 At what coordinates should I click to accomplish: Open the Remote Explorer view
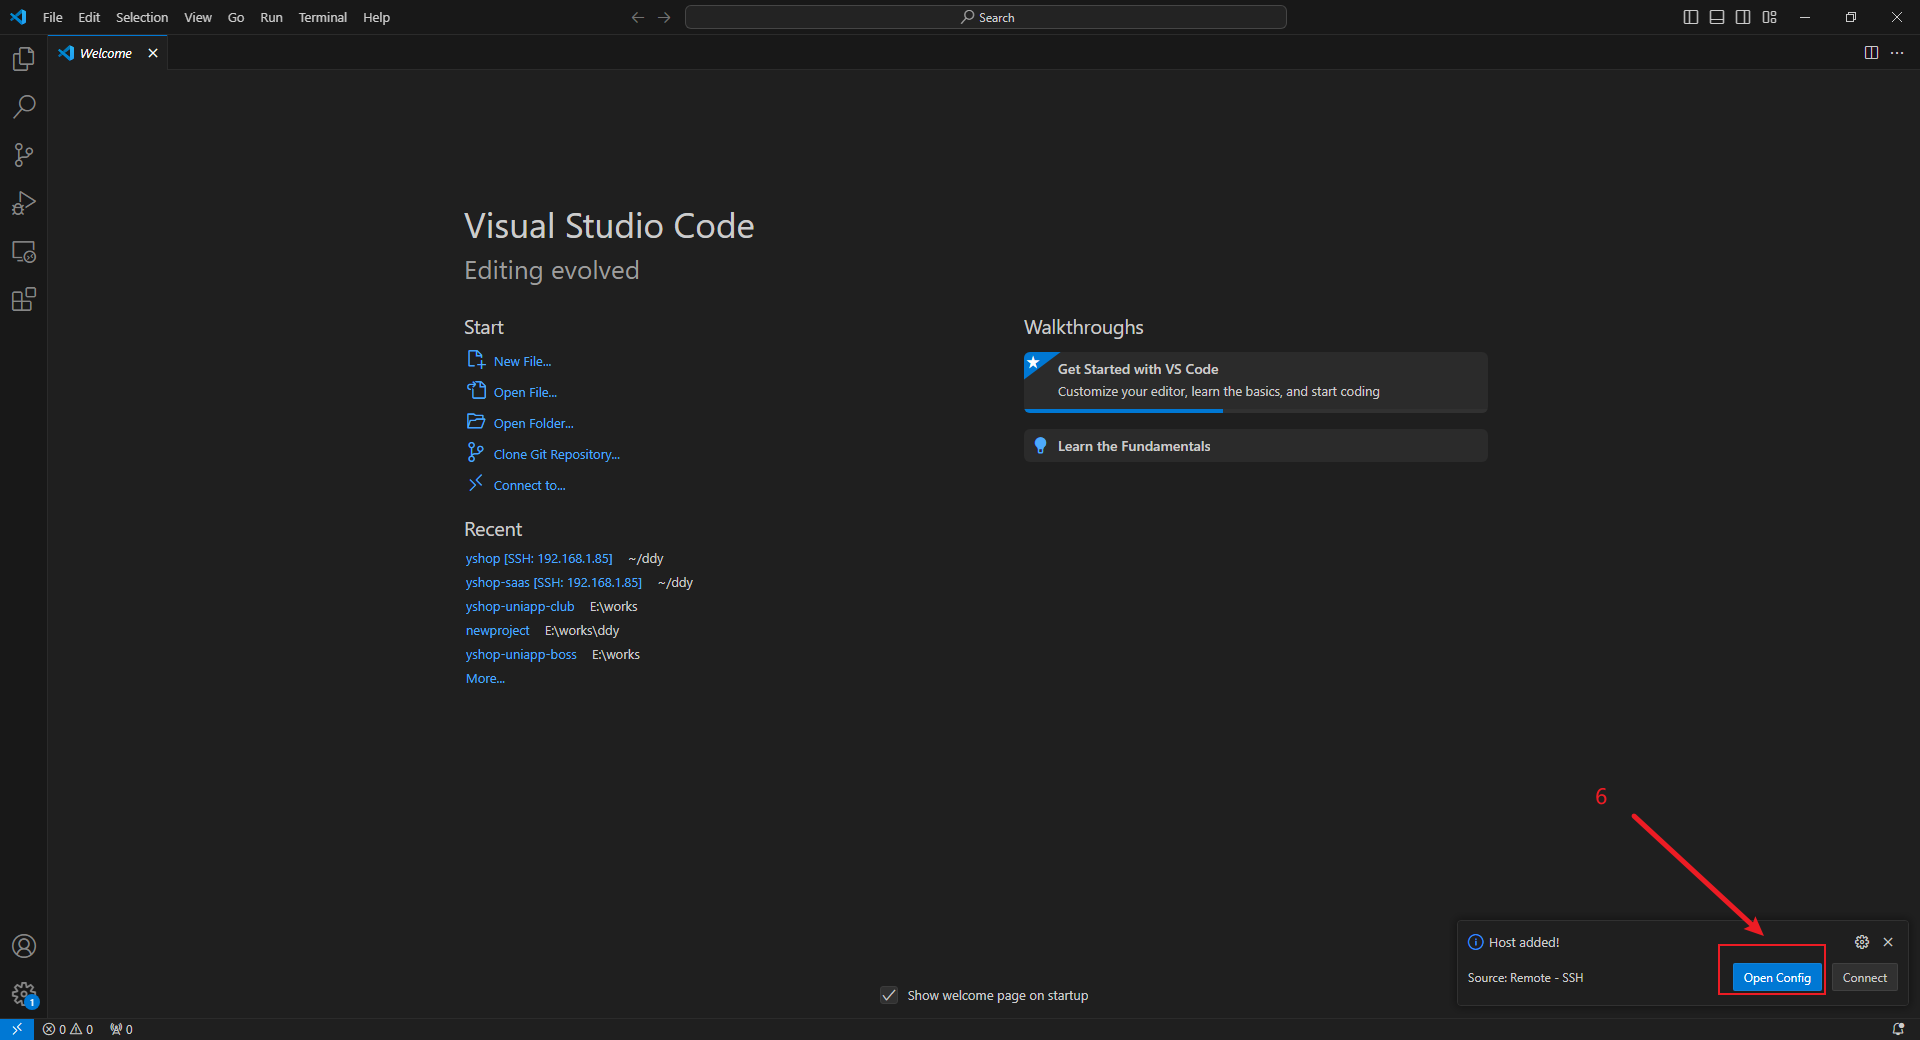coord(23,251)
